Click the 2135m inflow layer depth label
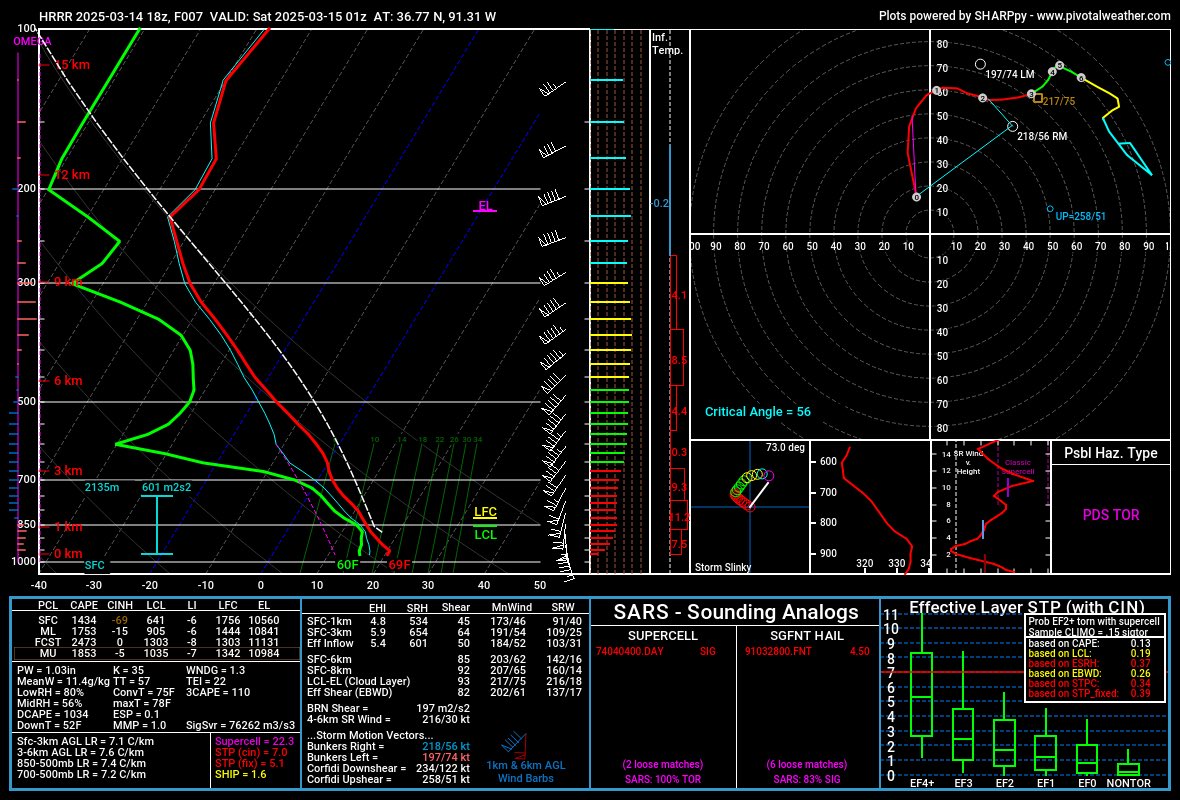Image resolution: width=1180 pixels, height=800 pixels. (x=102, y=487)
